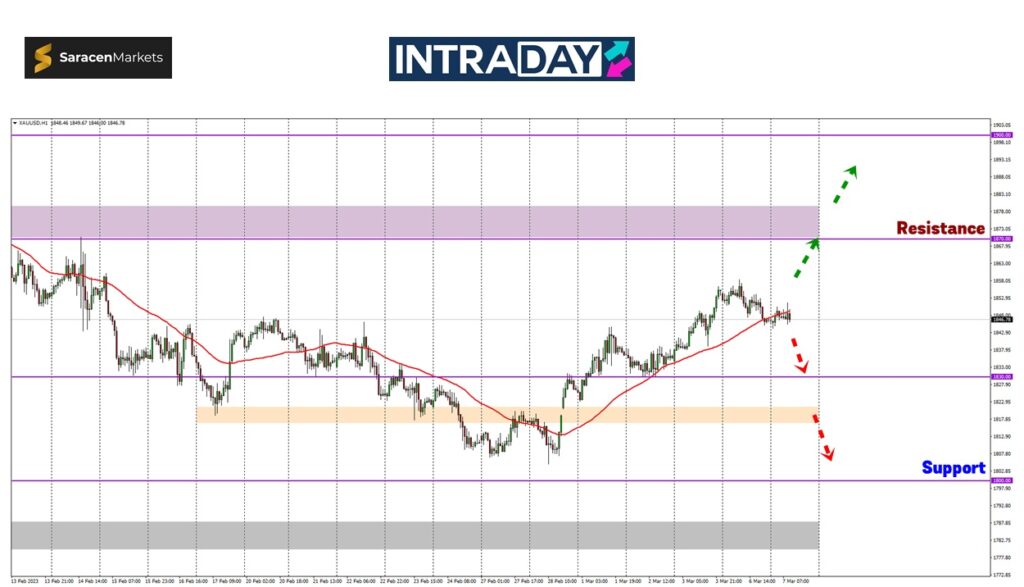Select the 1830.00 price tag on axis
Viewport: 1024px width, 587px height.
click(1001, 377)
